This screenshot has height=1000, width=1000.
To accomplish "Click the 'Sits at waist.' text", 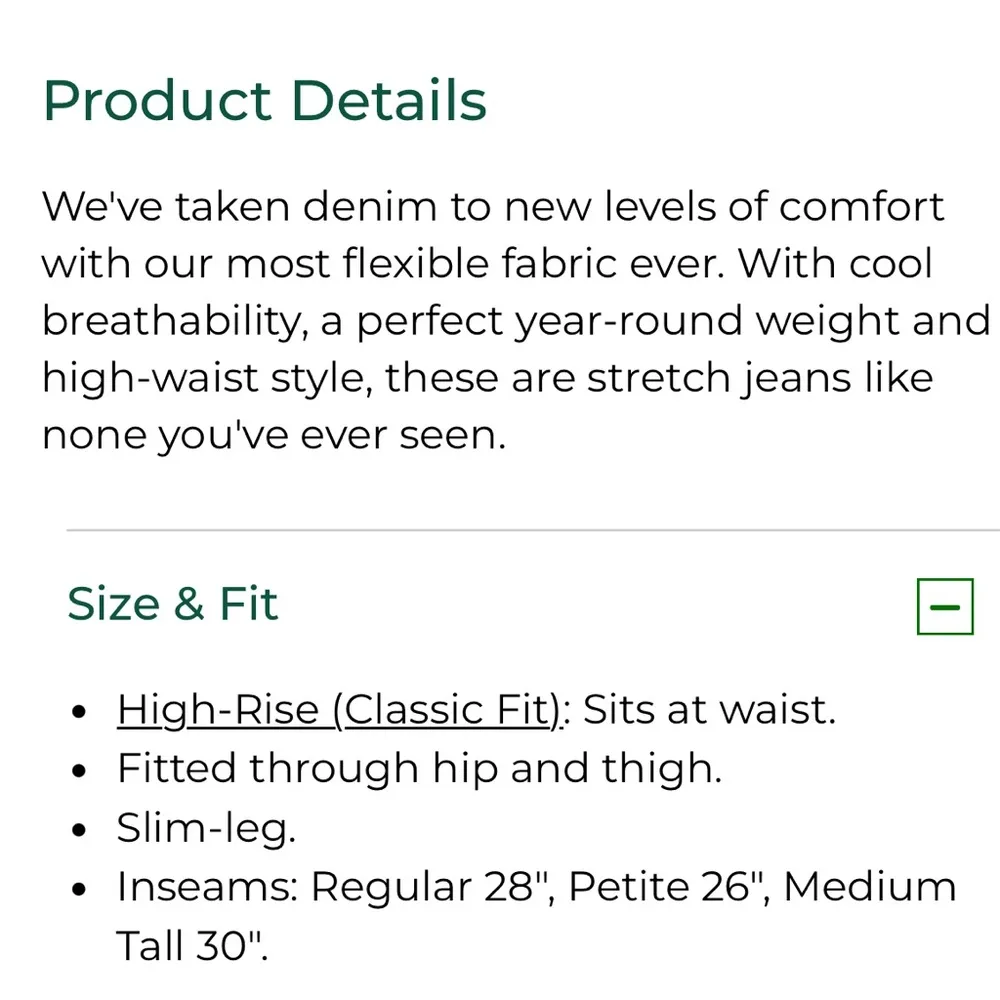I will coord(709,710).
